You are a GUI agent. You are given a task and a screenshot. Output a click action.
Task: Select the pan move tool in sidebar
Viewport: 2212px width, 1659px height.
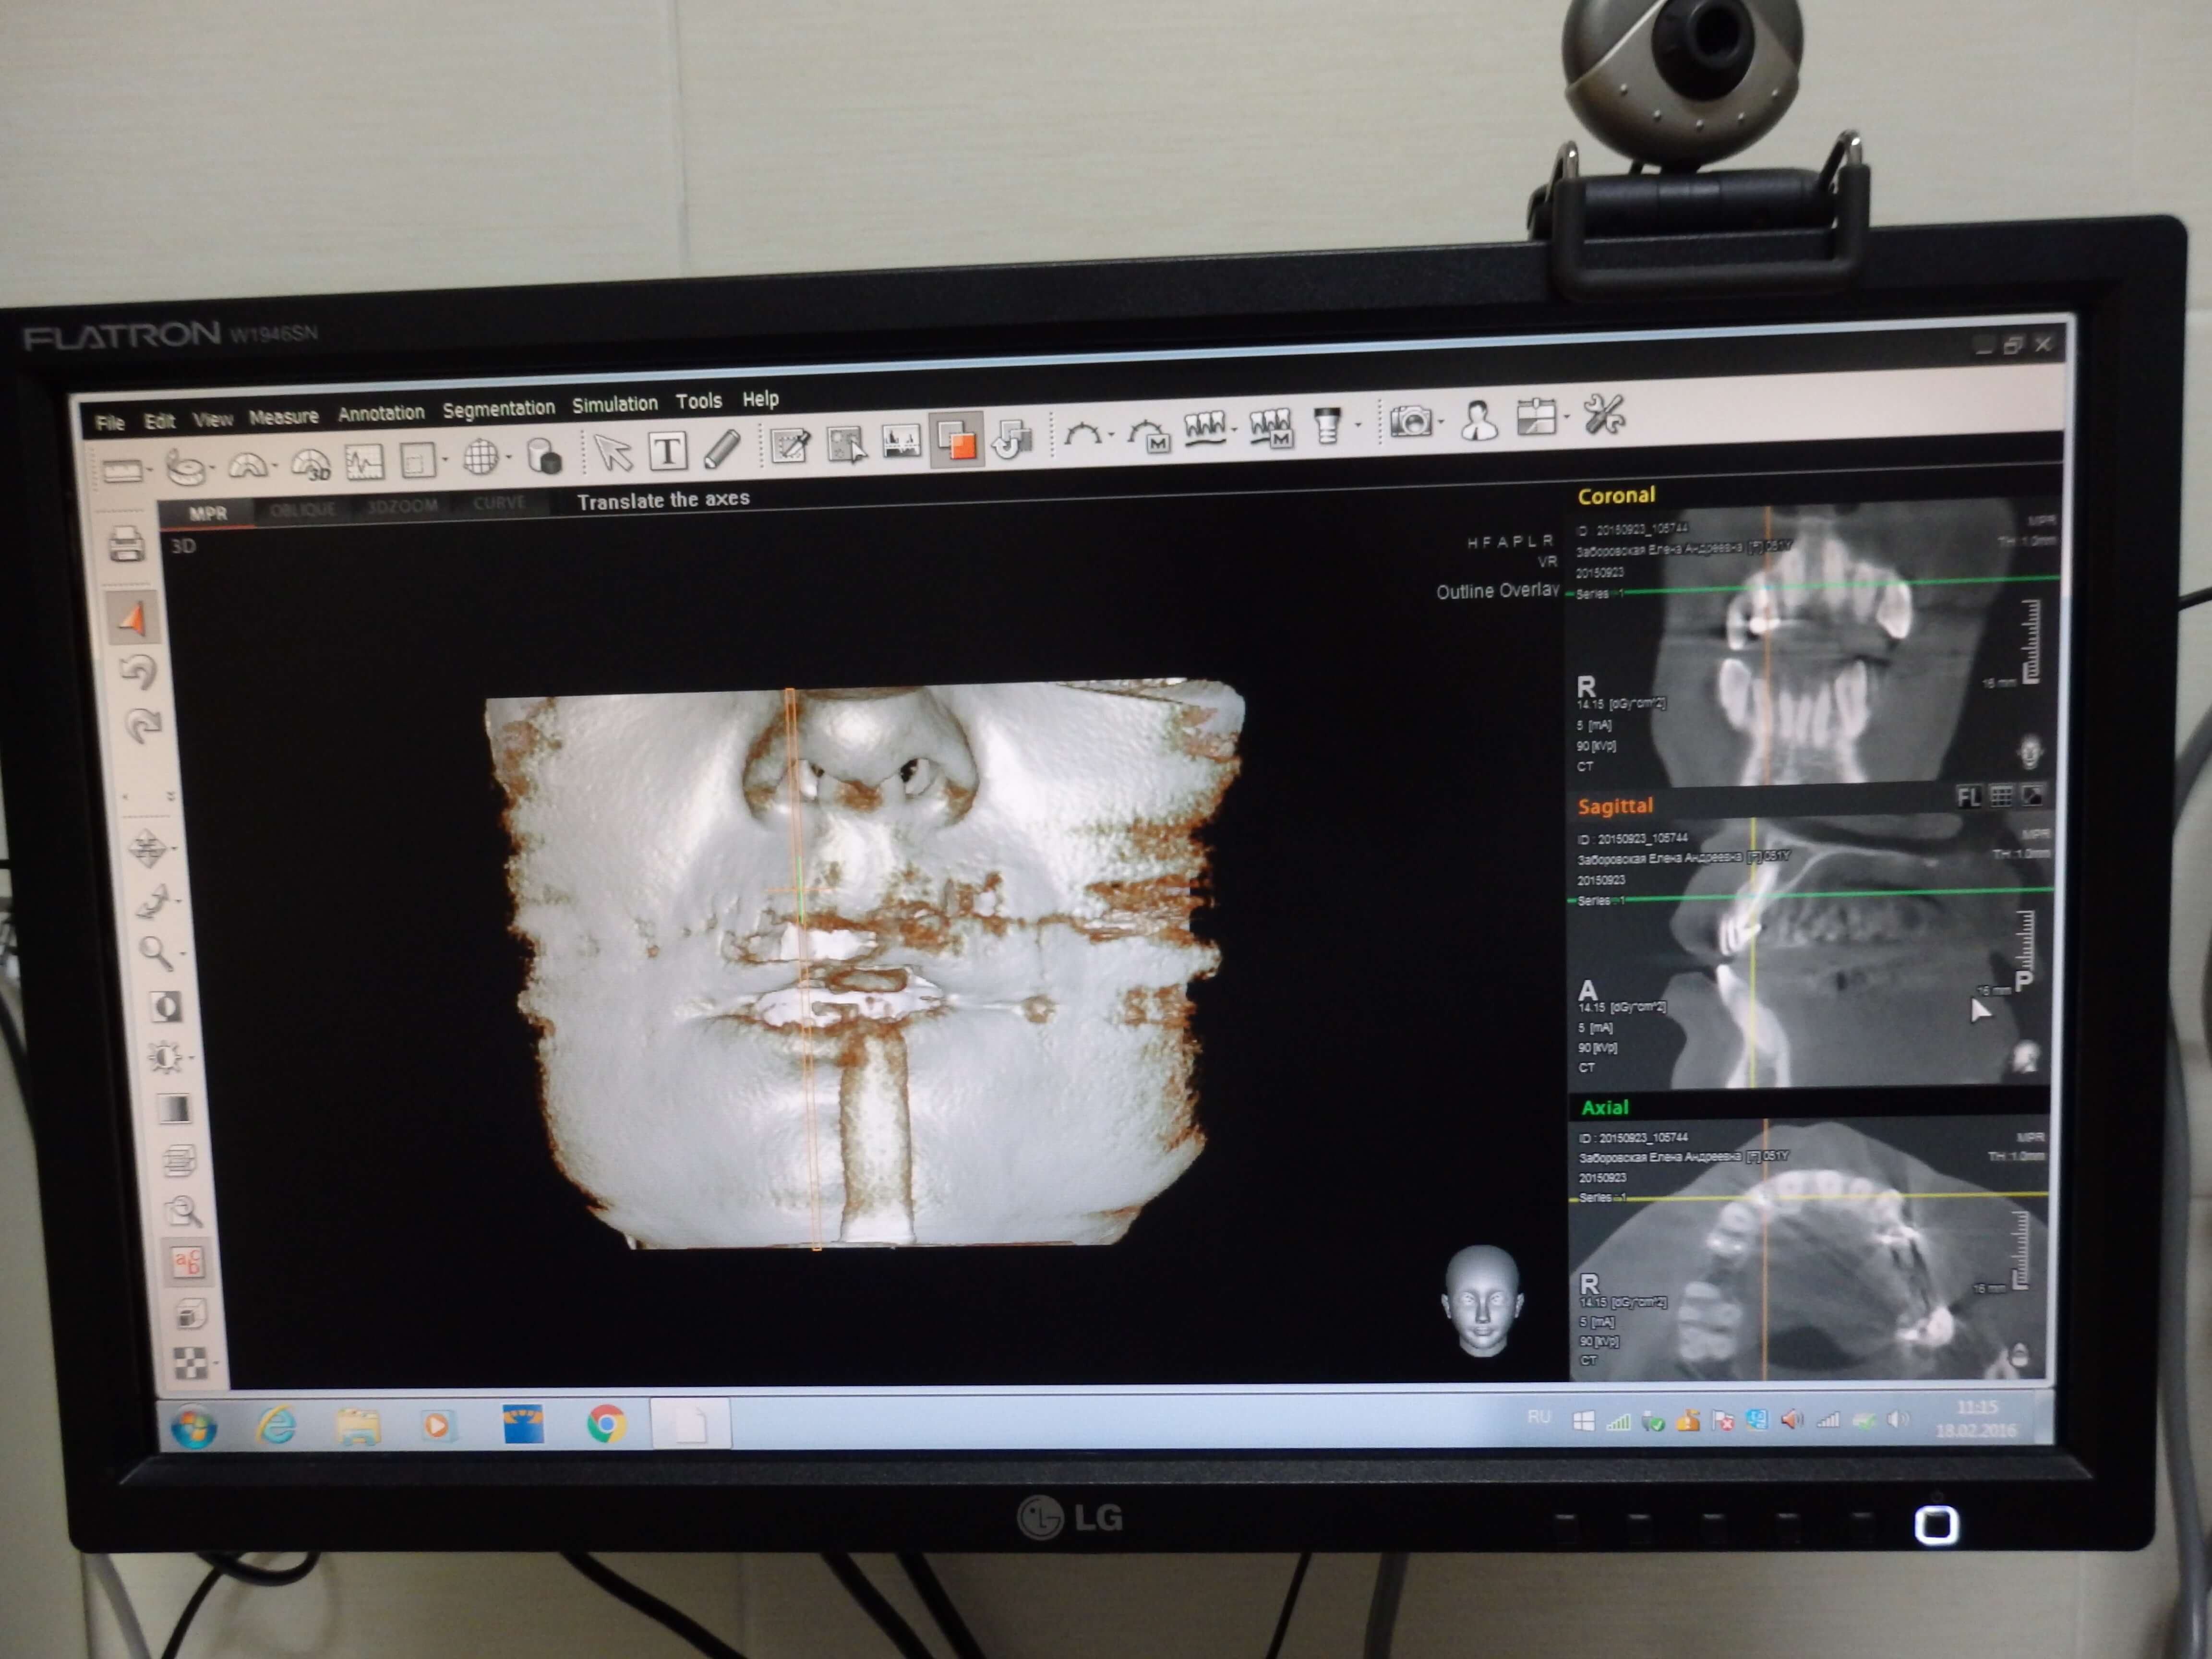point(148,849)
